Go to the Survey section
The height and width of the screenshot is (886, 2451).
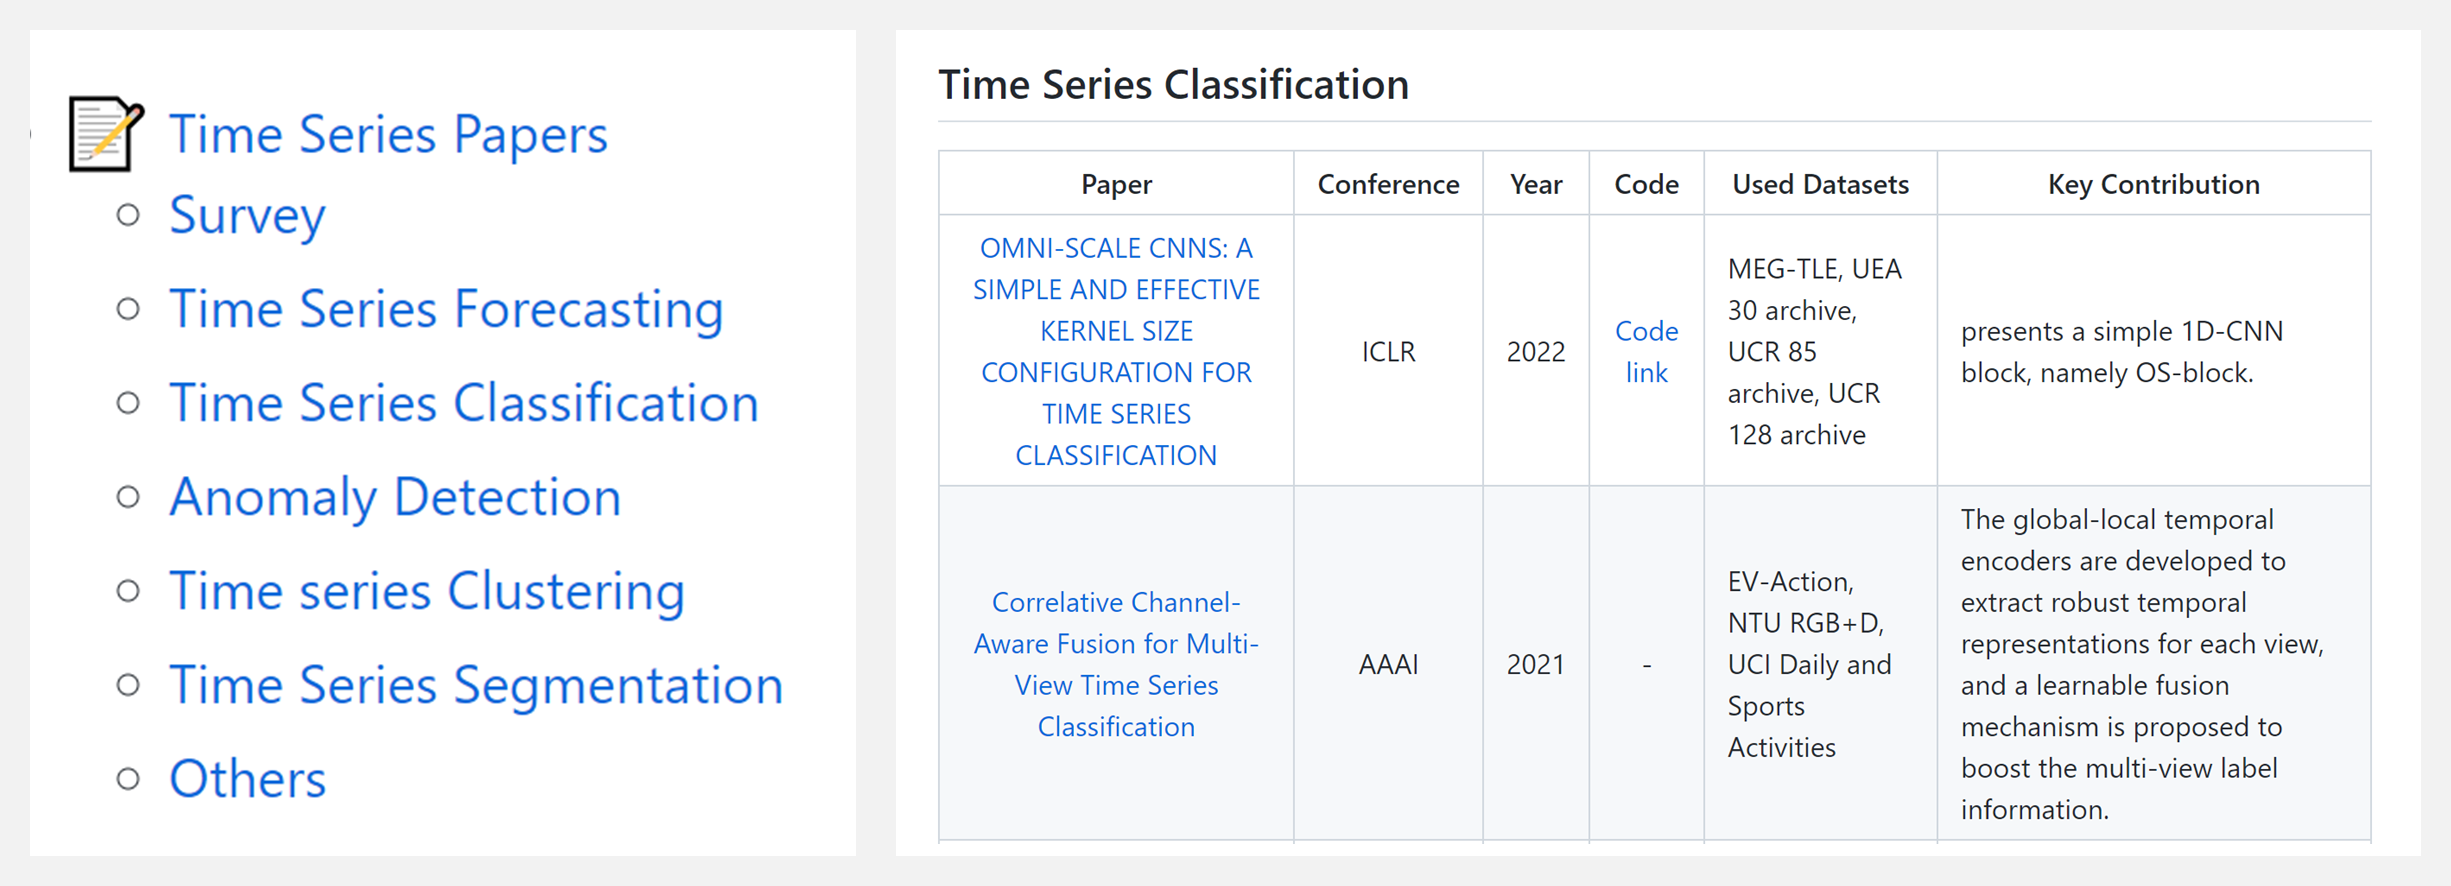247,215
